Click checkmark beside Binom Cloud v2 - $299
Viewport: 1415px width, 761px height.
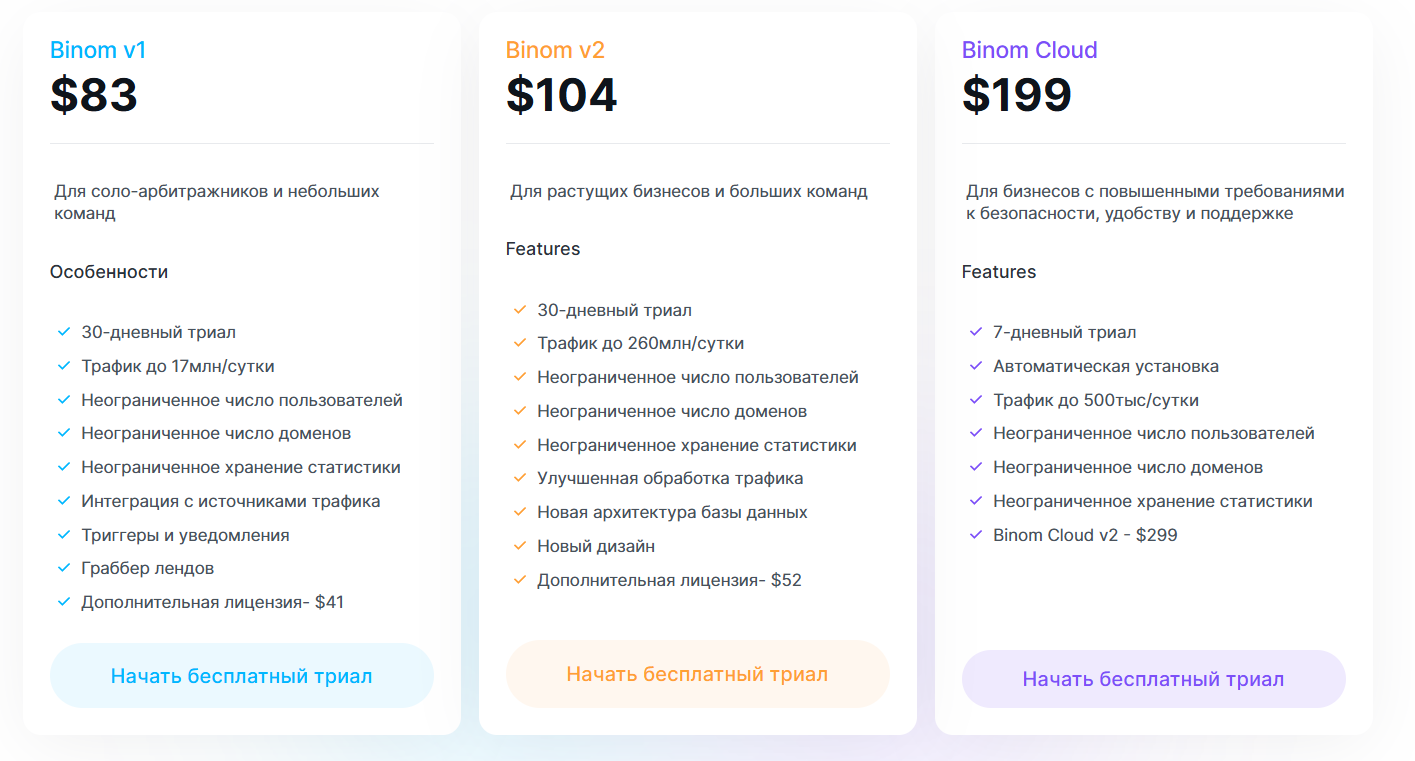(x=976, y=535)
